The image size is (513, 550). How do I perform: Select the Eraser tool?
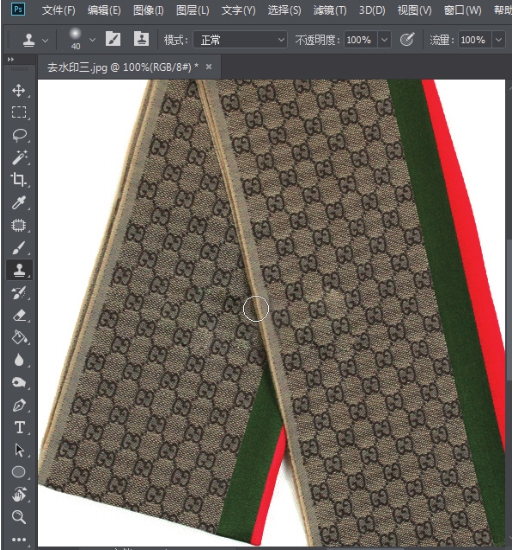19,315
